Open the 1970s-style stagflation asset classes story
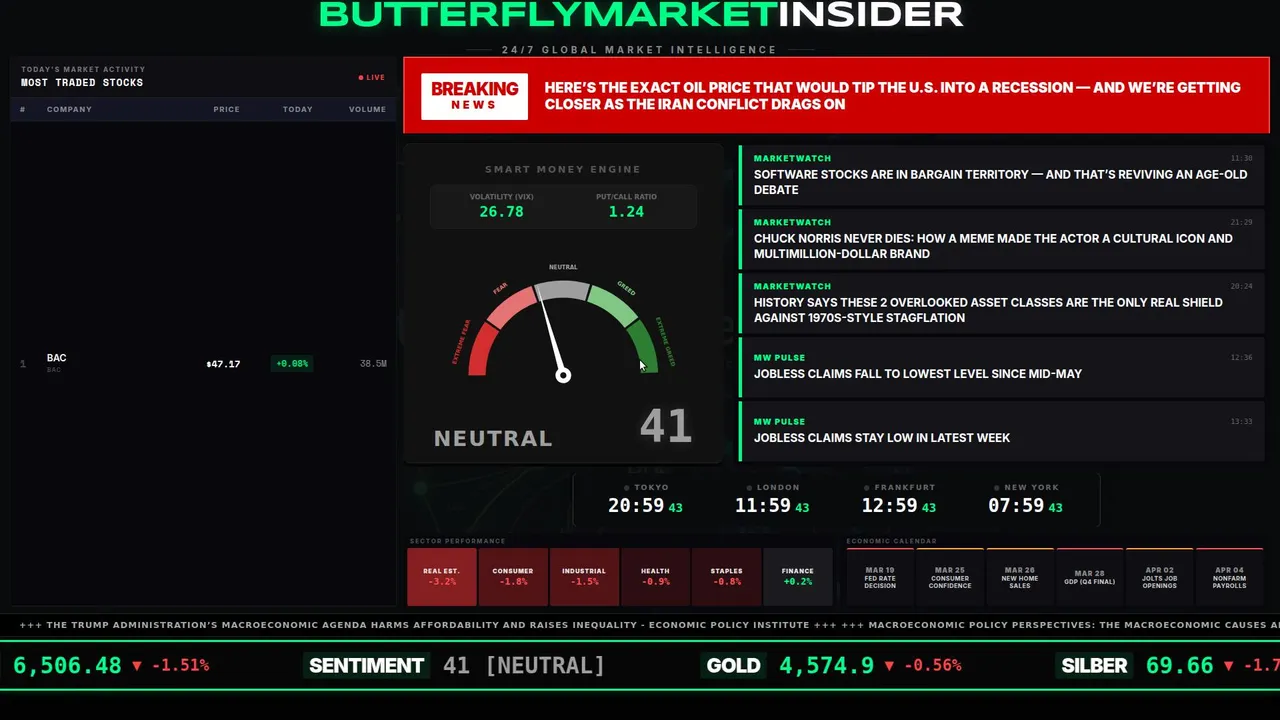Screen dimensions: 1280x720 click(x=1002, y=303)
